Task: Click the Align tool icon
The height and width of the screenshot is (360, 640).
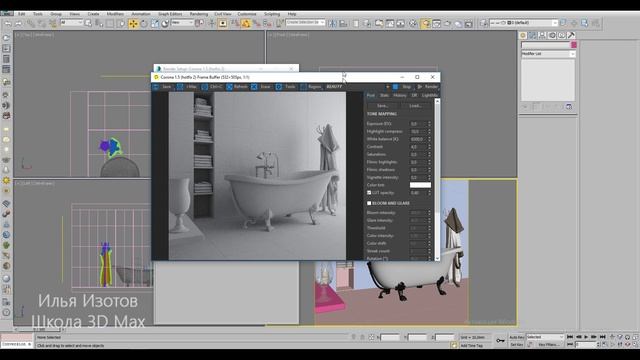Action: tap(343, 23)
